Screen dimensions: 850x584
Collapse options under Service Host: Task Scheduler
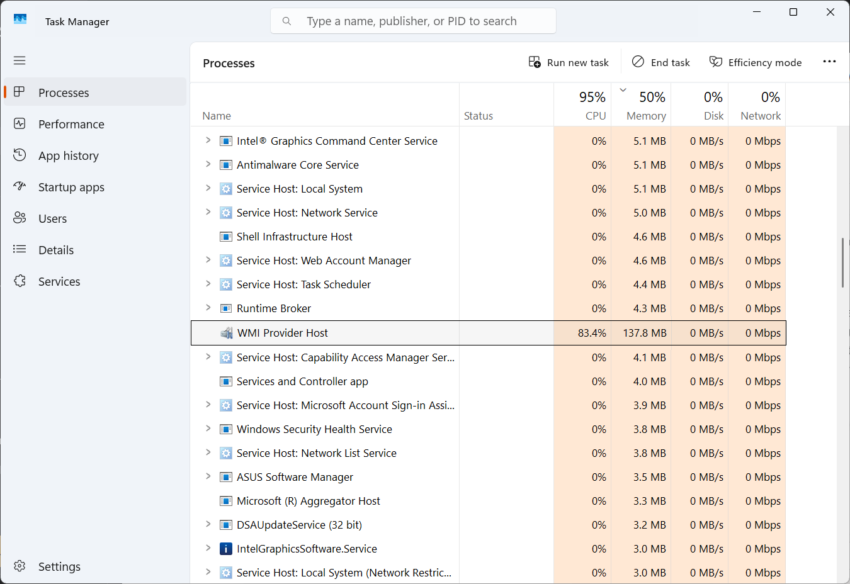coord(208,284)
